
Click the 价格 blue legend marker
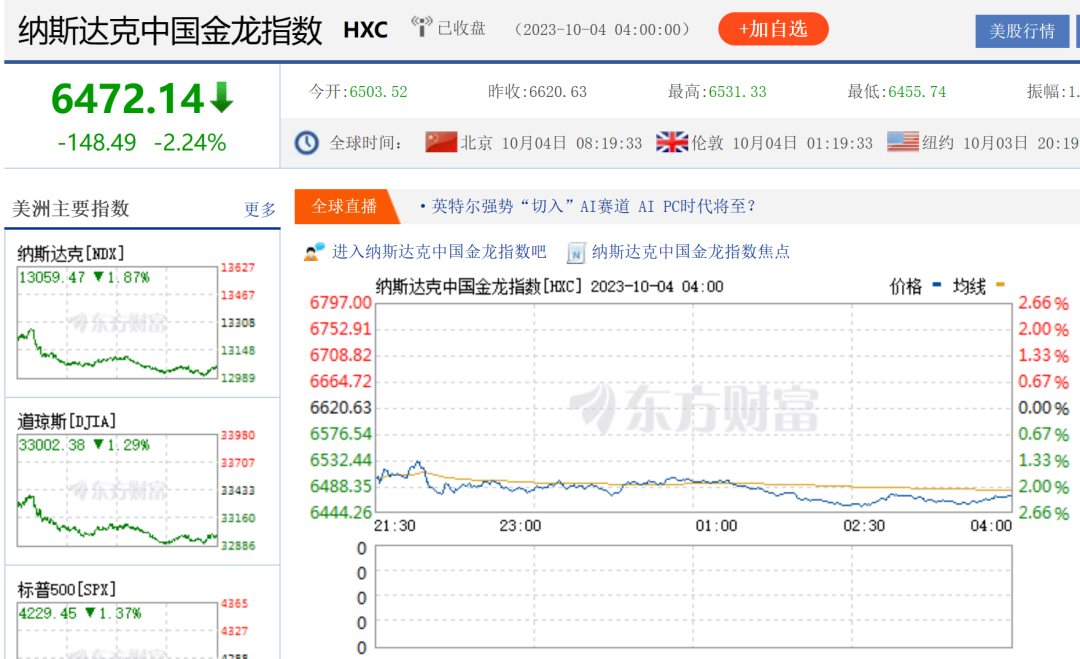(x=937, y=284)
